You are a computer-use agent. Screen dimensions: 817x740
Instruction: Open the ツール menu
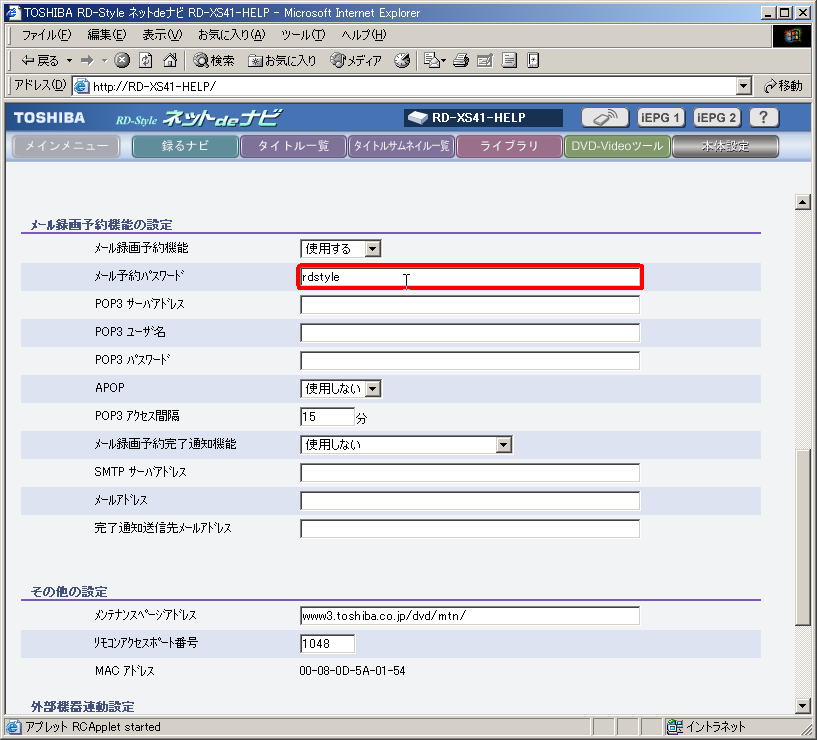coord(303,35)
